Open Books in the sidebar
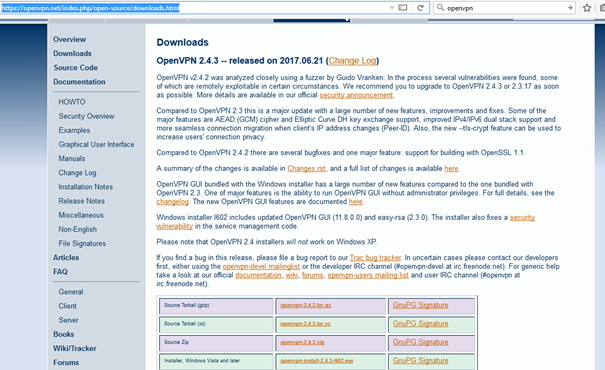The image size is (605, 370). point(63,334)
